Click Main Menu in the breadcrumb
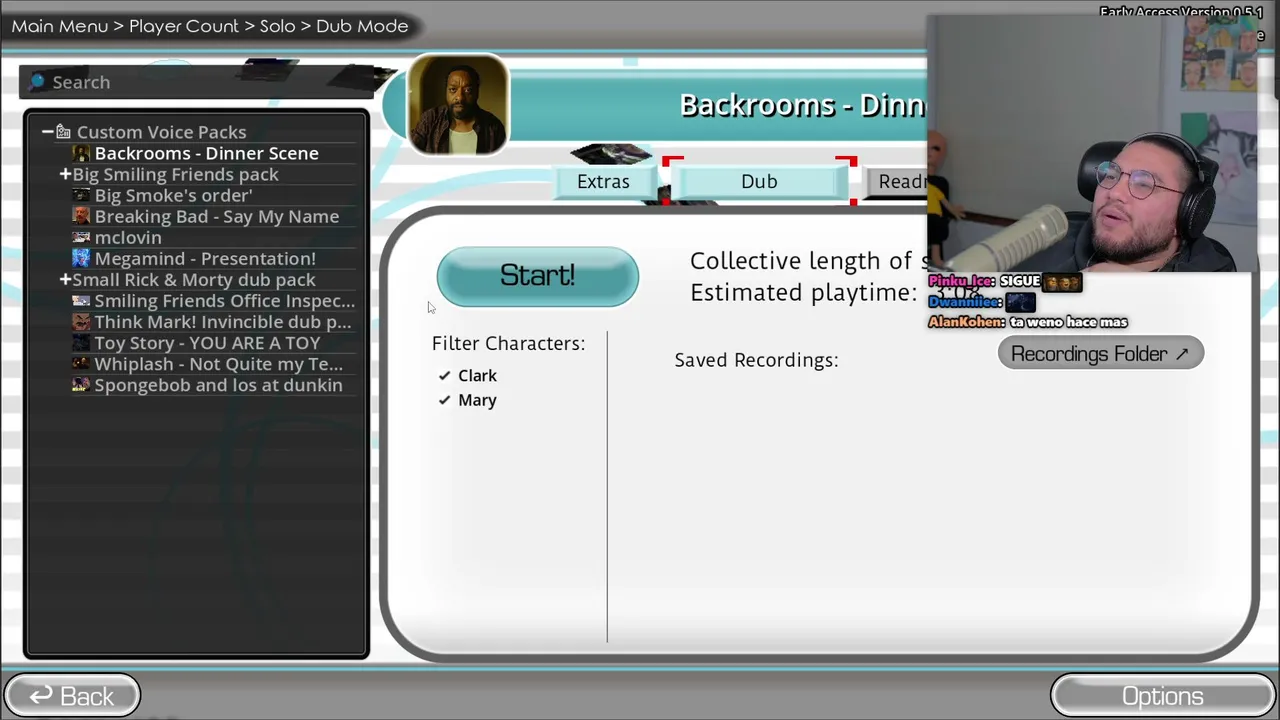 60,26
